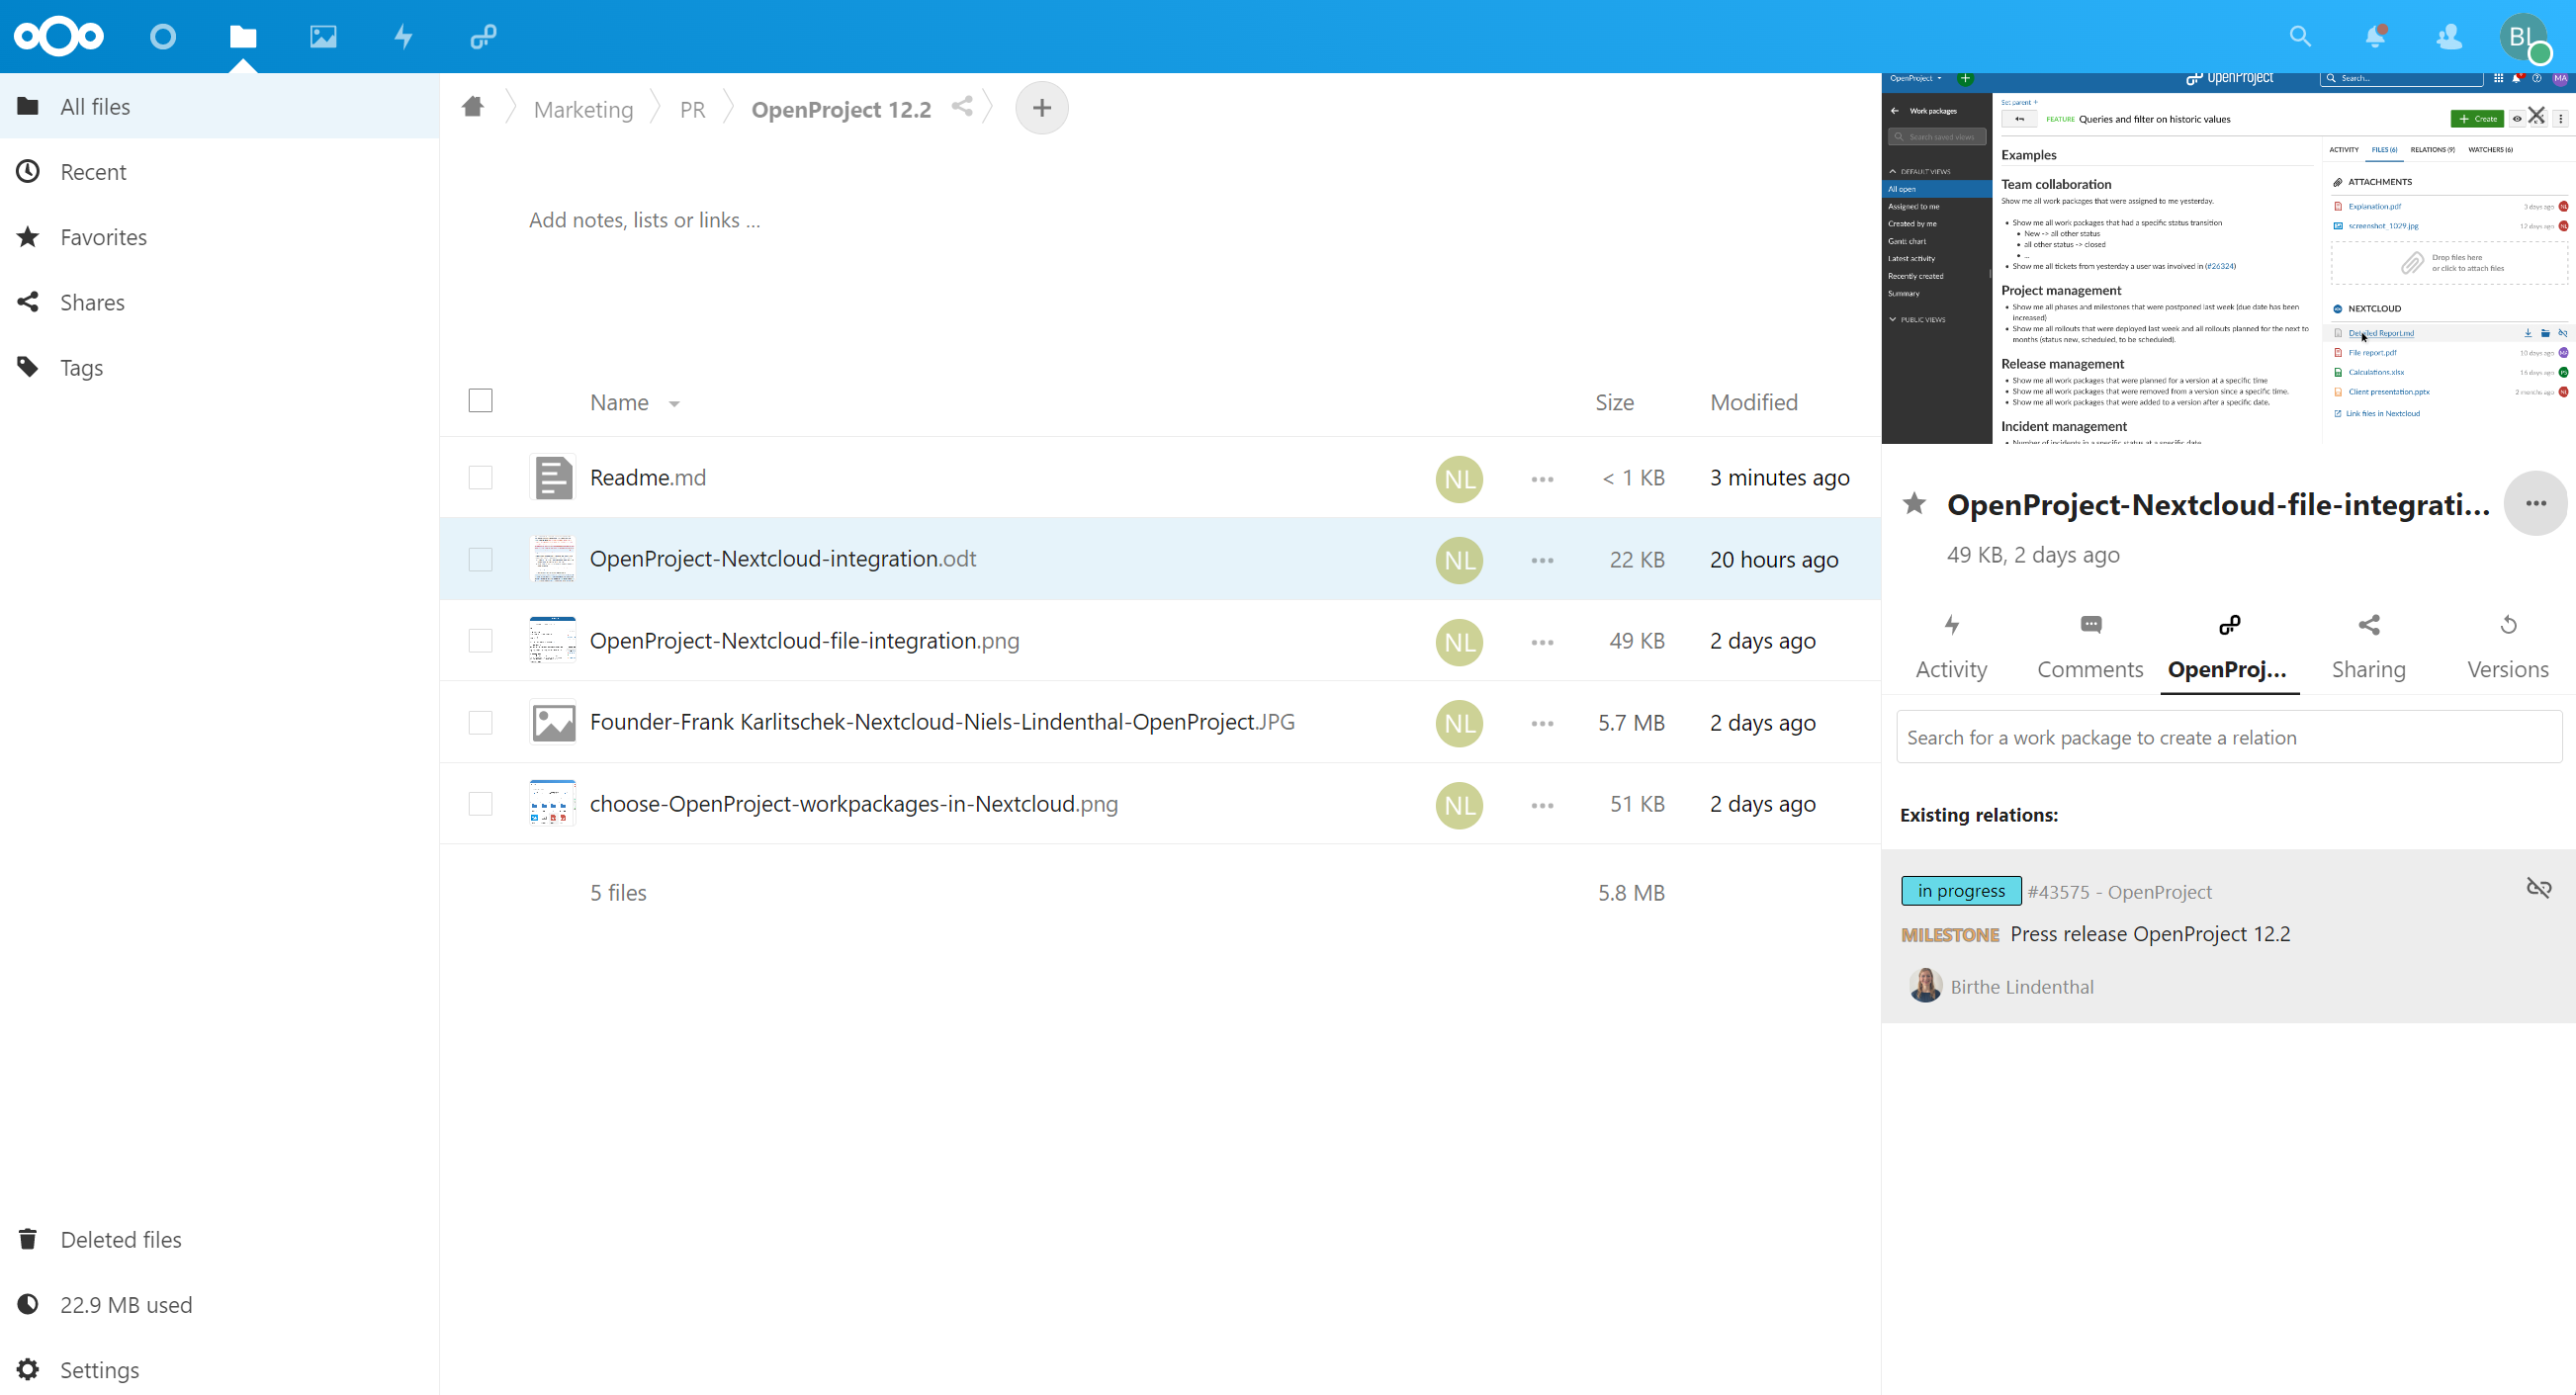Open the OpenProject link icon in header
This screenshot has height=1395, width=2576.
point(483,37)
